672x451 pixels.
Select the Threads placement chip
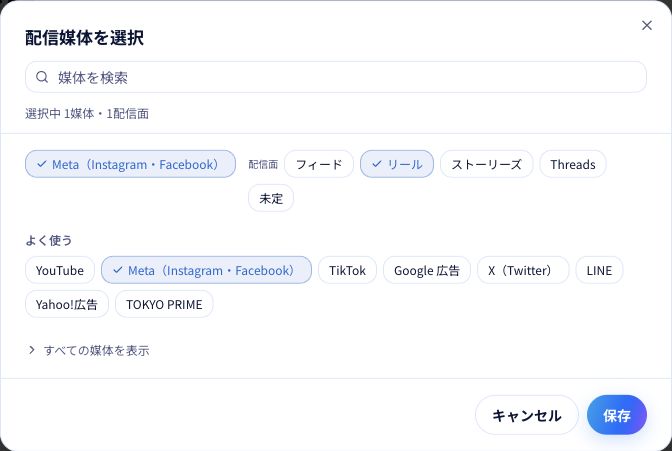[573, 164]
